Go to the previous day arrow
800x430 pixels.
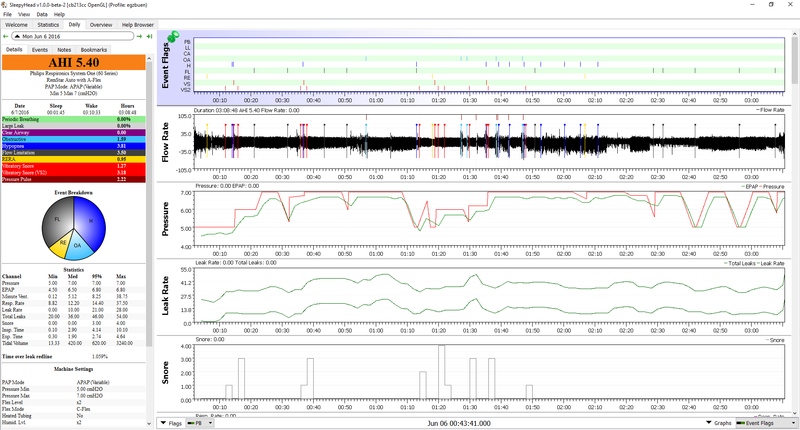click(6, 37)
